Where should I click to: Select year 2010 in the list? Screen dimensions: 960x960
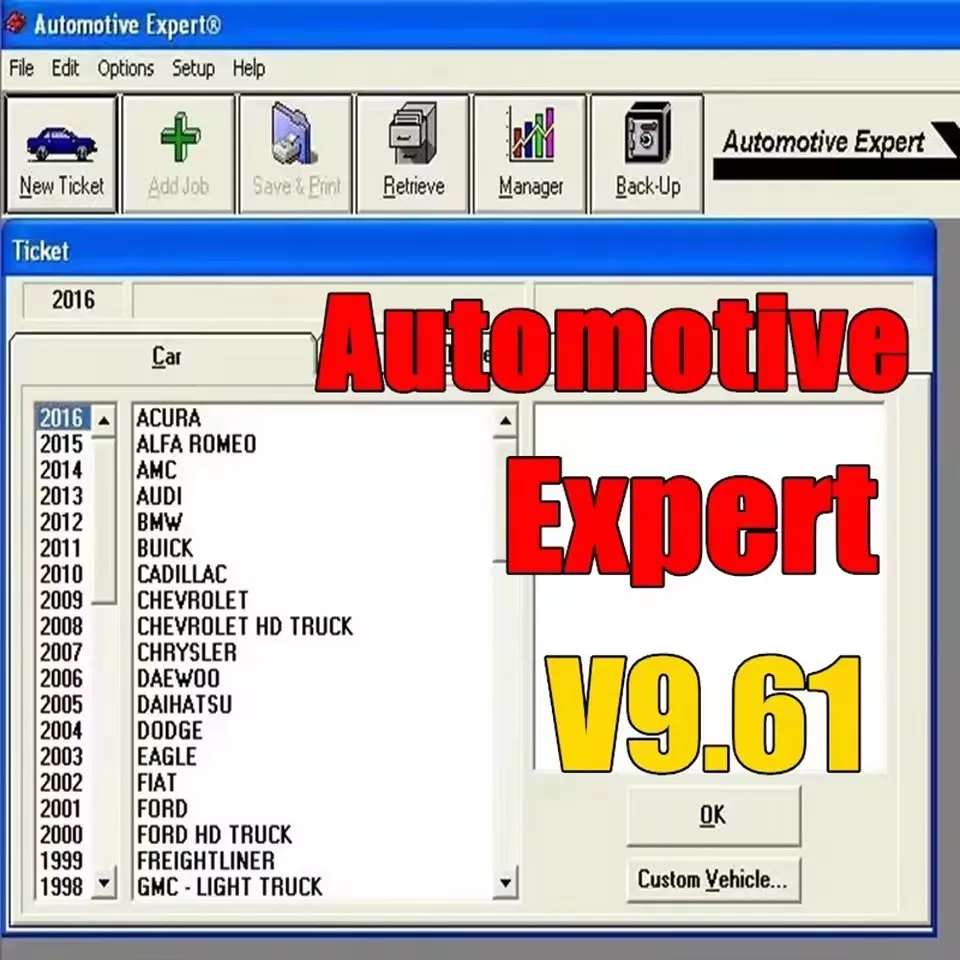62,574
